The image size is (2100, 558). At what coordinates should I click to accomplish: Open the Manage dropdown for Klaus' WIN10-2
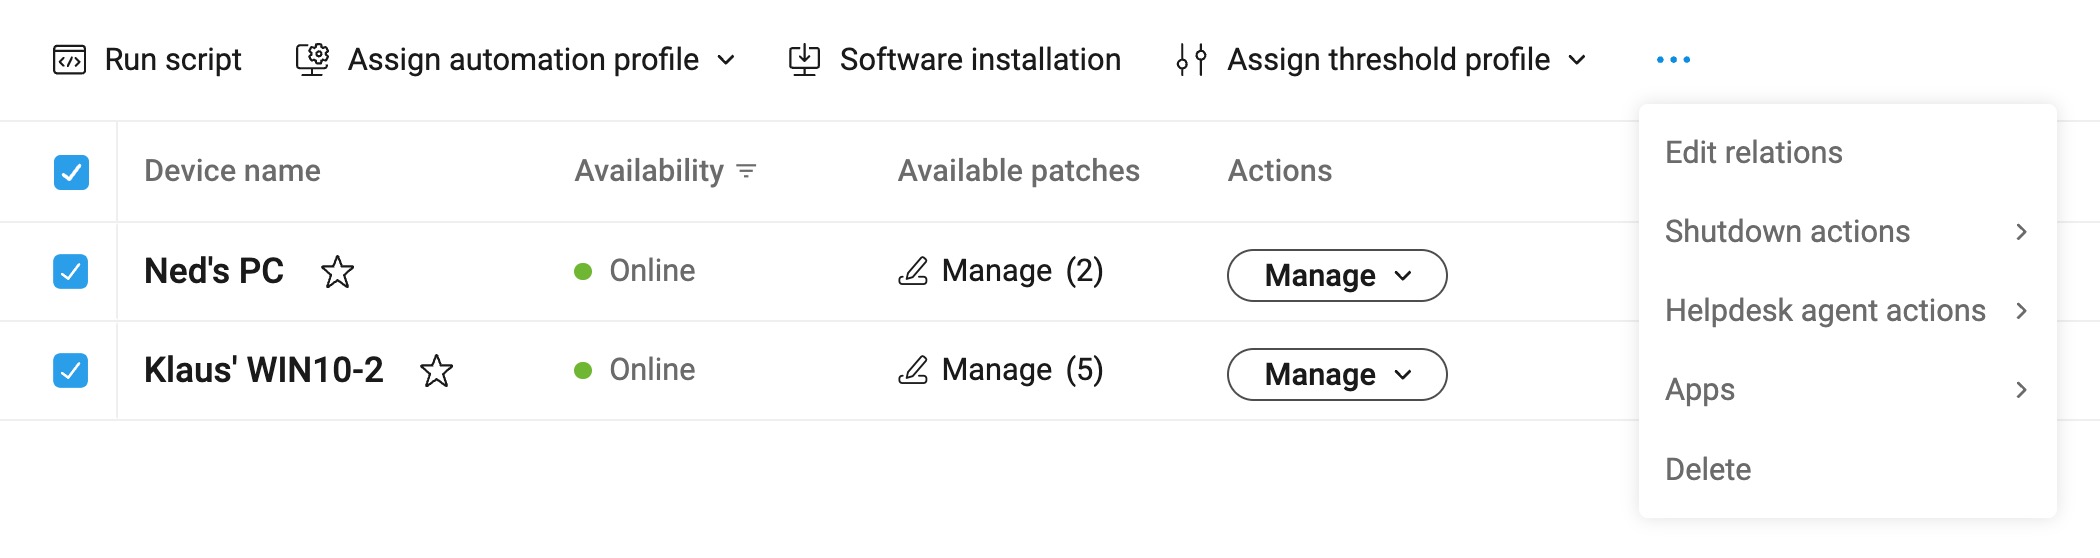pos(1336,374)
